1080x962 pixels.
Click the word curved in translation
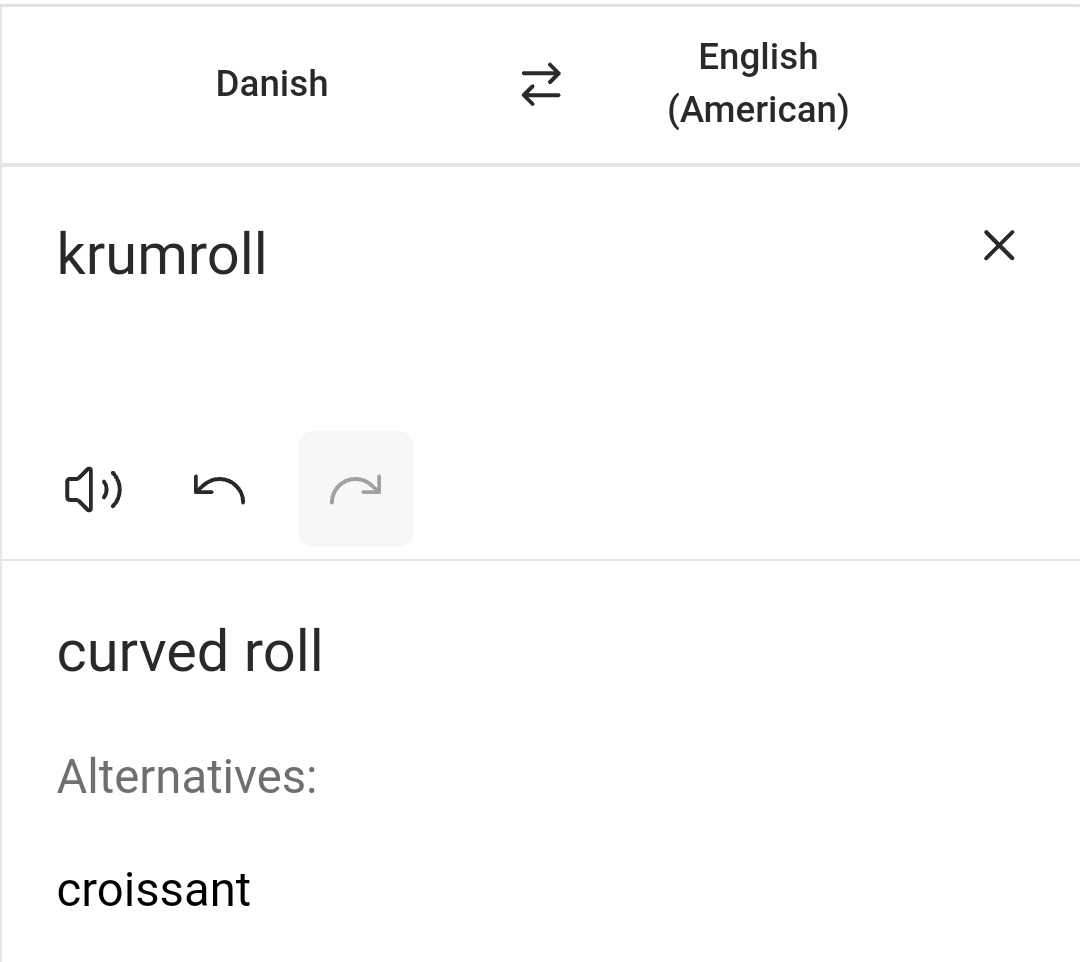[x=142, y=651]
